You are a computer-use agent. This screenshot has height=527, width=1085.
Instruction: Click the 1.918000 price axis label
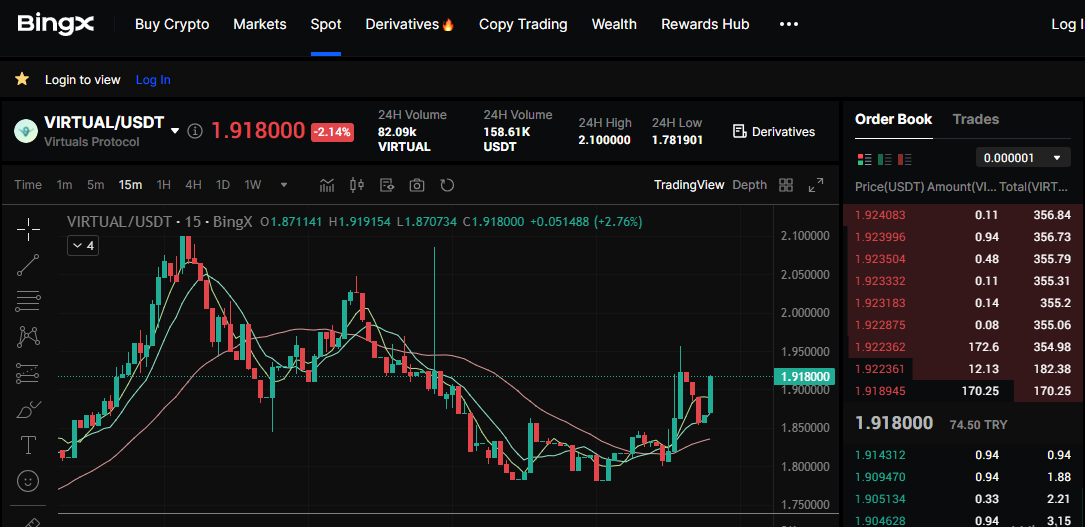[805, 377]
